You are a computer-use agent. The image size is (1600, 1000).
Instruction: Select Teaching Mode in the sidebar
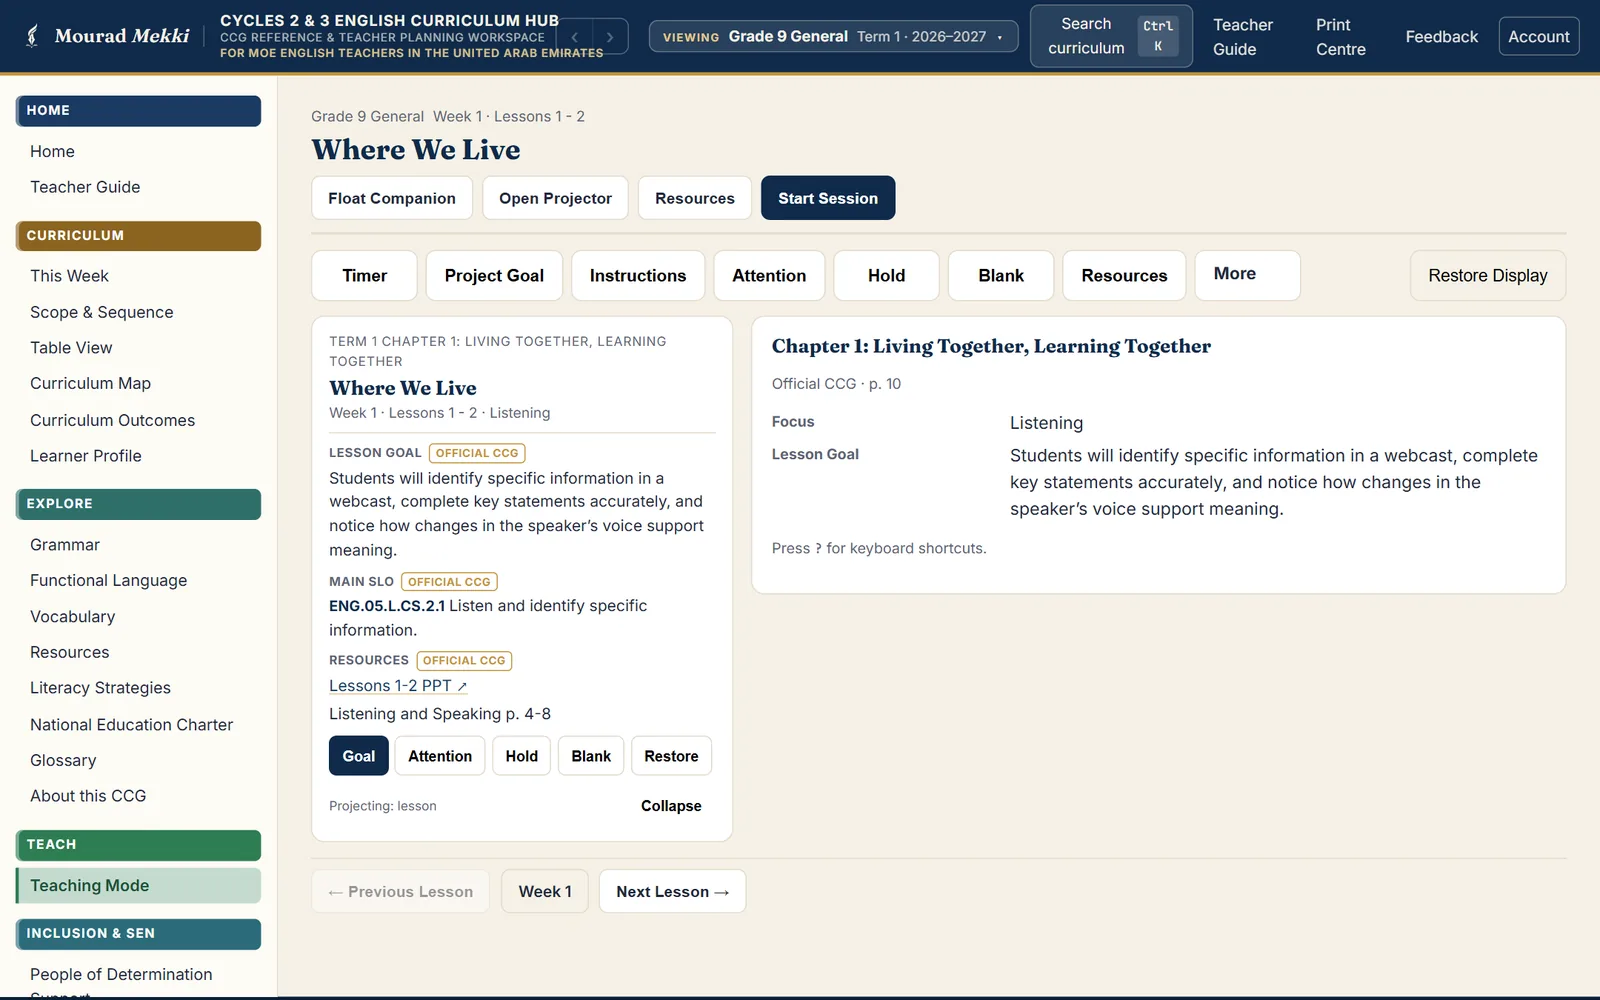(138, 886)
